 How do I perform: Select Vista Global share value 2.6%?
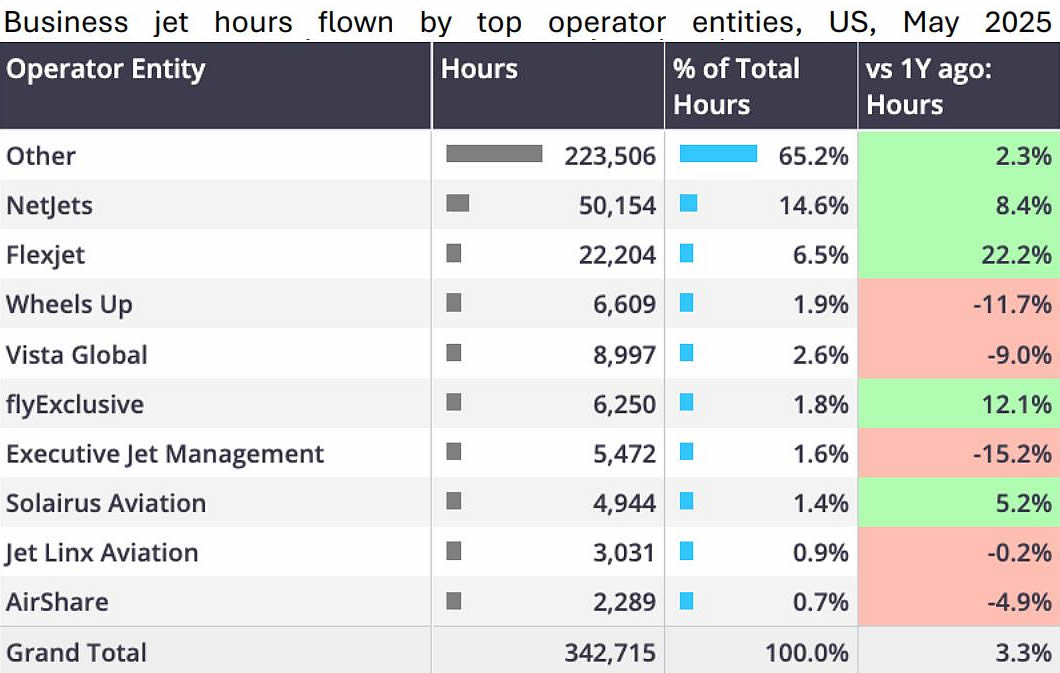pos(821,355)
